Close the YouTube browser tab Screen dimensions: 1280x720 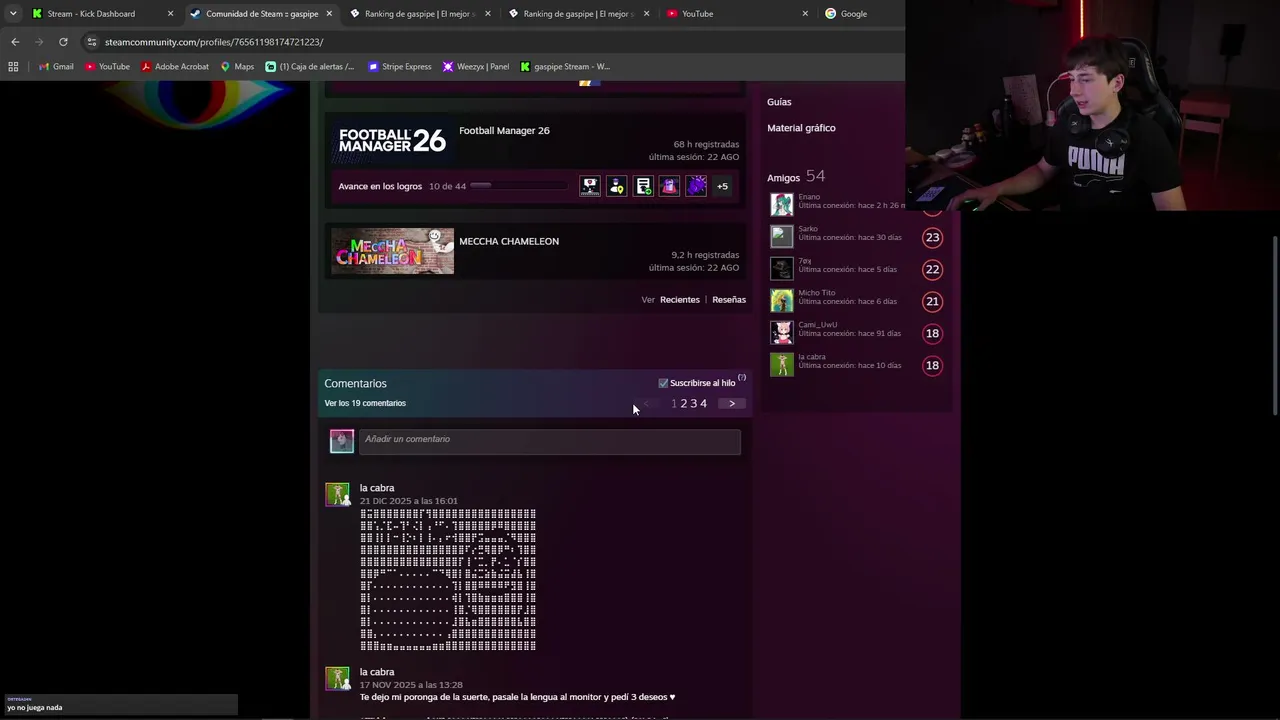pos(805,14)
